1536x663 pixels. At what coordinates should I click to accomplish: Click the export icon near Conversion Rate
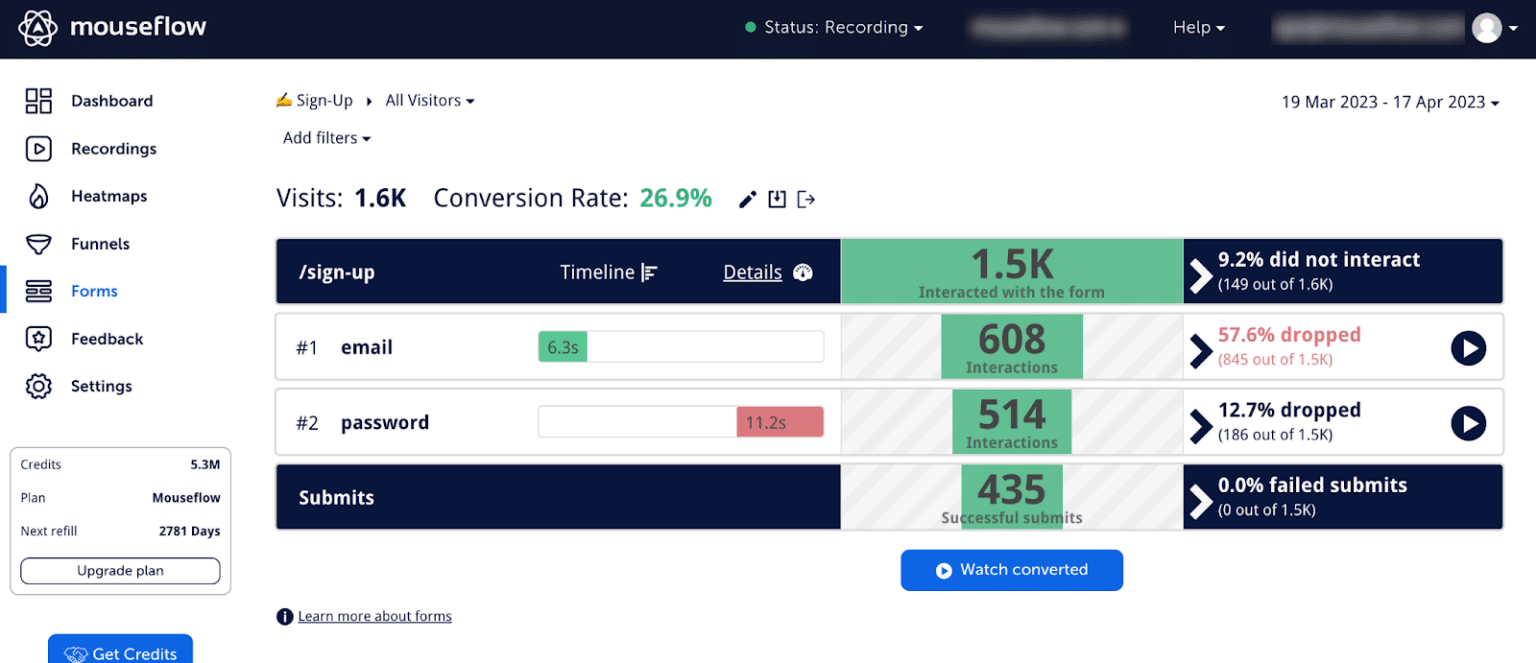click(806, 199)
